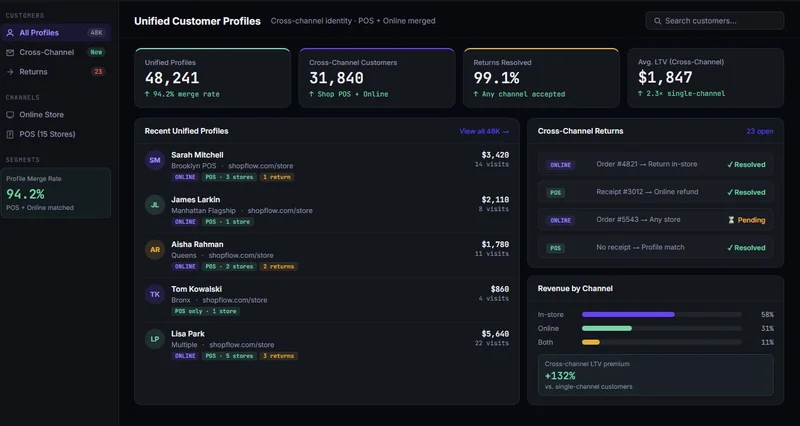Go to Returns in the sidebar

(x=55, y=72)
